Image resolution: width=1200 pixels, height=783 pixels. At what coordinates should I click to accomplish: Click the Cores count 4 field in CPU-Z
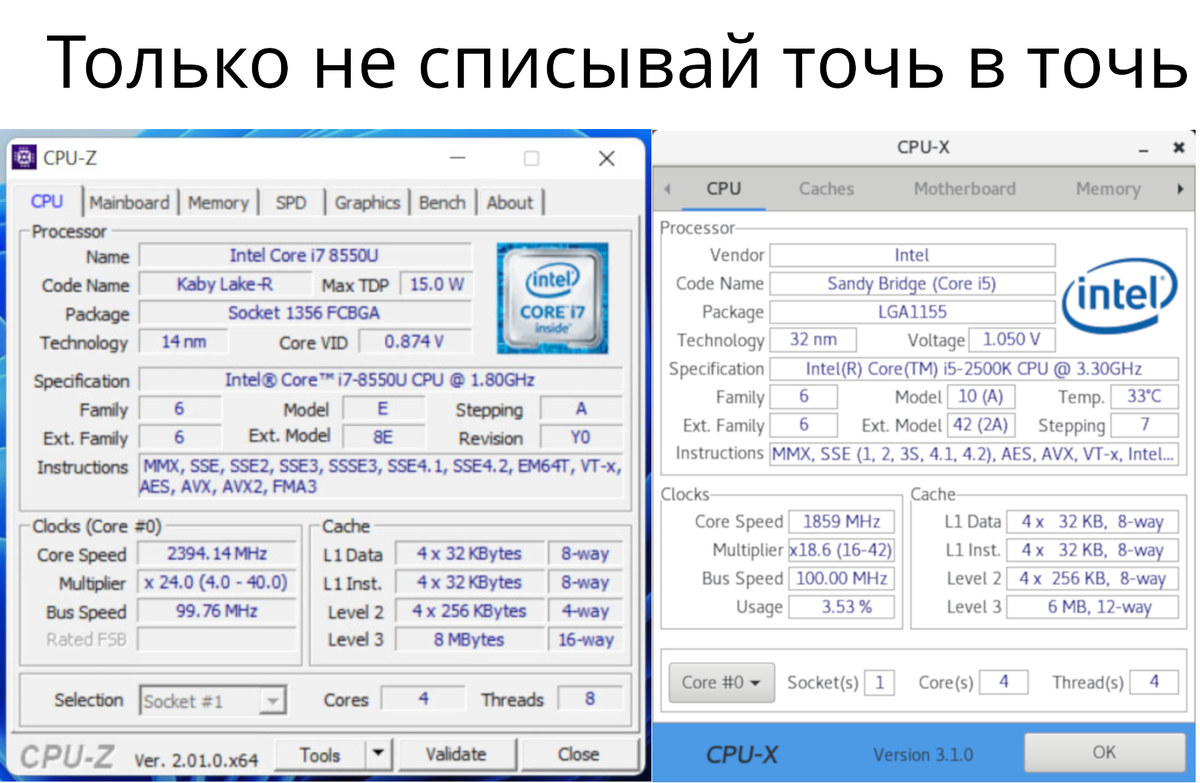(x=423, y=699)
